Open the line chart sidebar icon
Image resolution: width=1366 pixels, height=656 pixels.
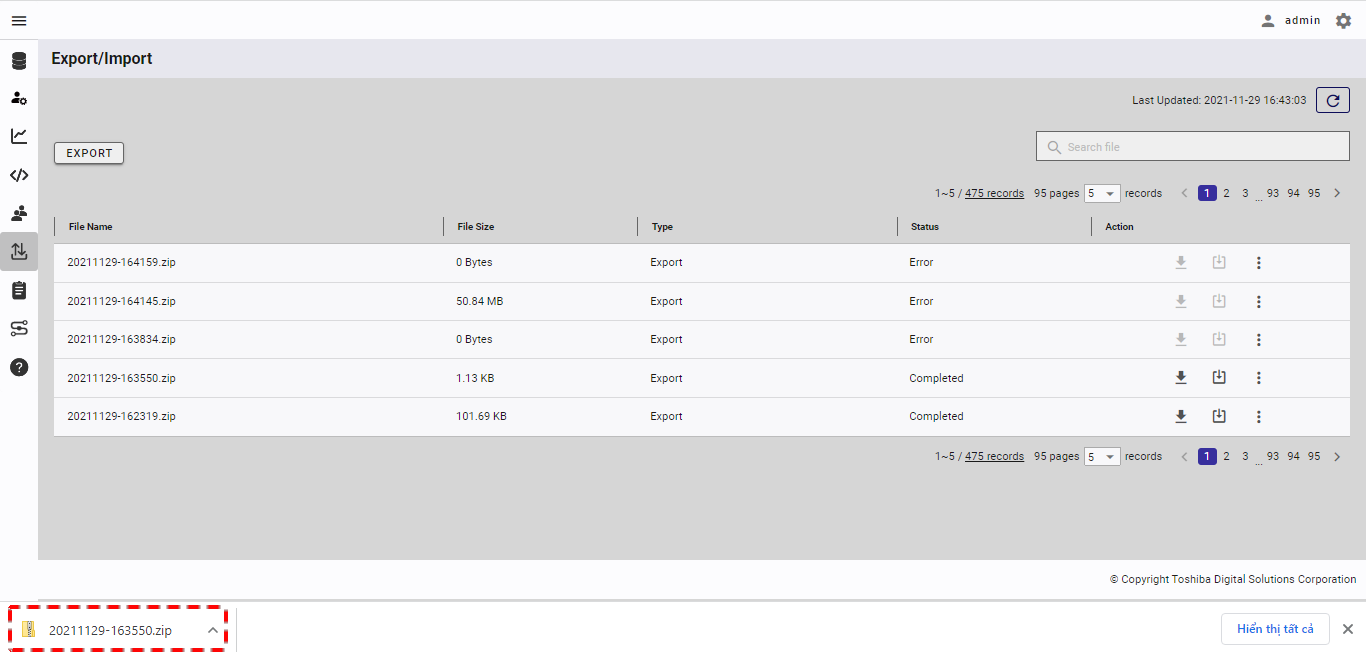click(19, 136)
